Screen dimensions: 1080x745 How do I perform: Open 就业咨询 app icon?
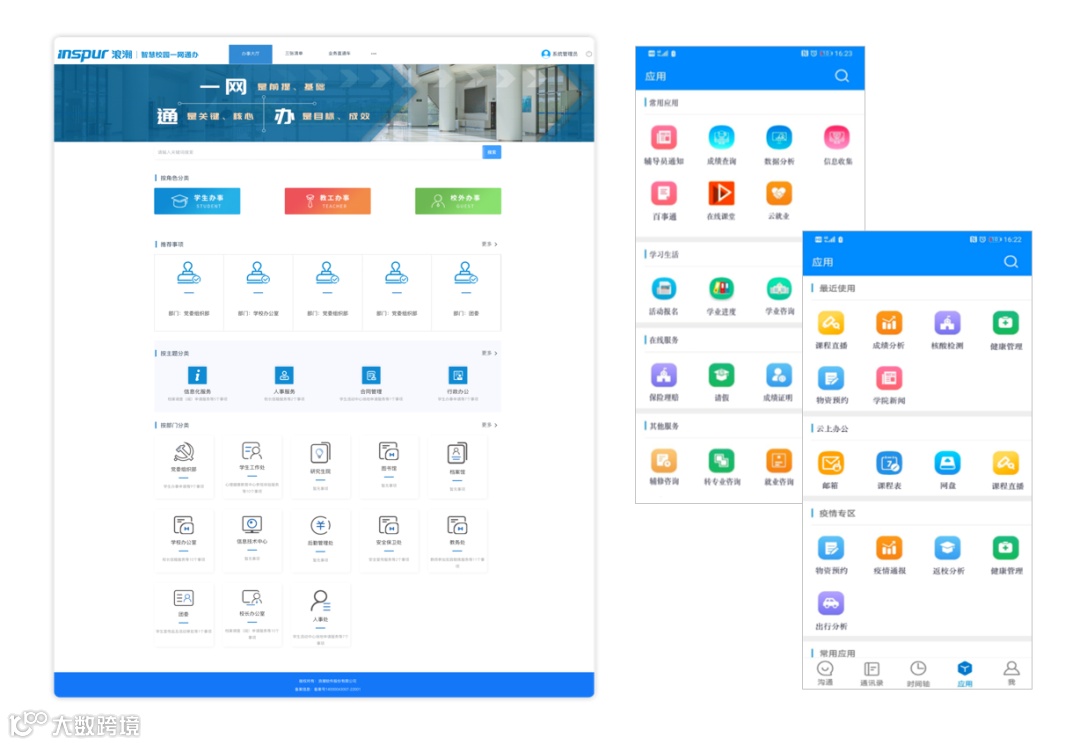[x=779, y=460]
